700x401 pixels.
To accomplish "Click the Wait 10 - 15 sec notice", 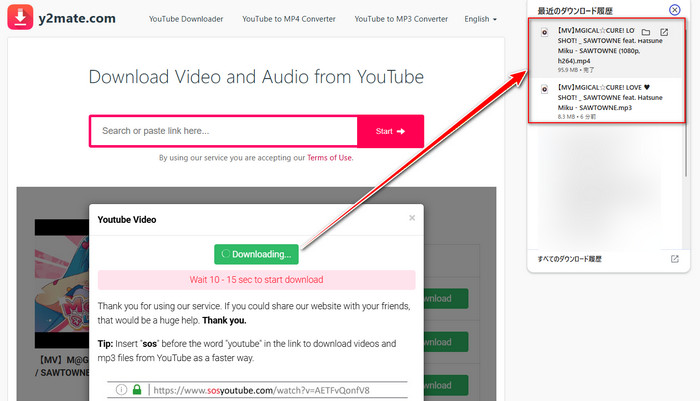I will [256, 280].
